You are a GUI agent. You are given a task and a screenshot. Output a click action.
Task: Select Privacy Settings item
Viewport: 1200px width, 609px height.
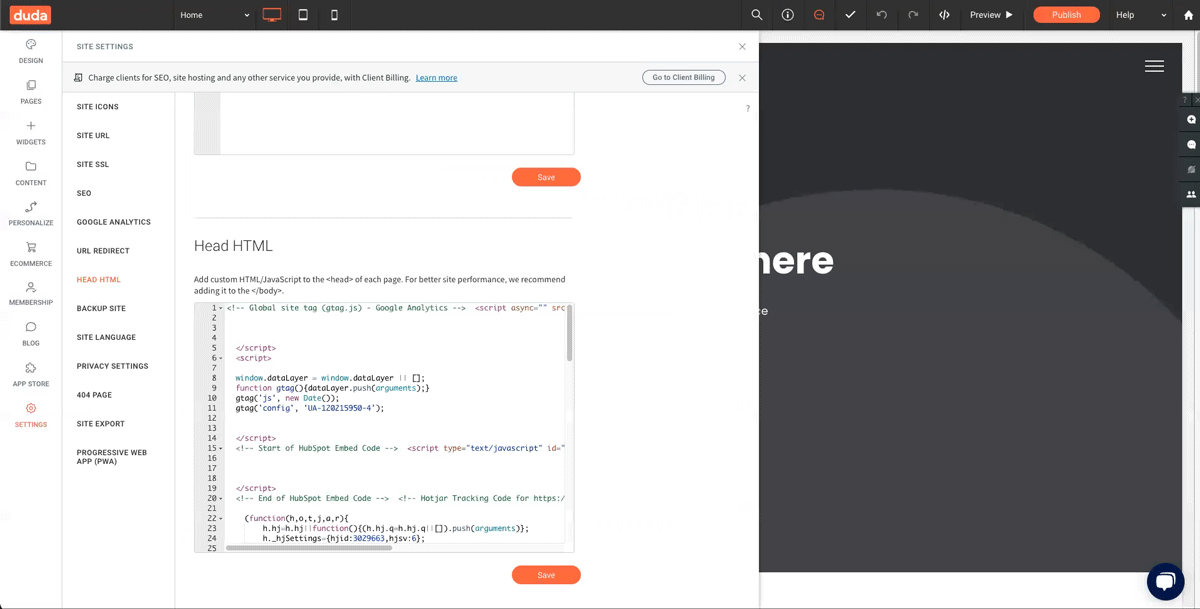point(112,366)
